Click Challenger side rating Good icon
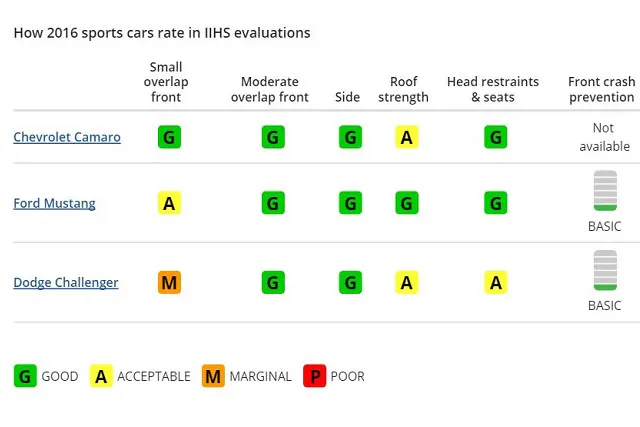The image size is (640, 427). (x=350, y=282)
